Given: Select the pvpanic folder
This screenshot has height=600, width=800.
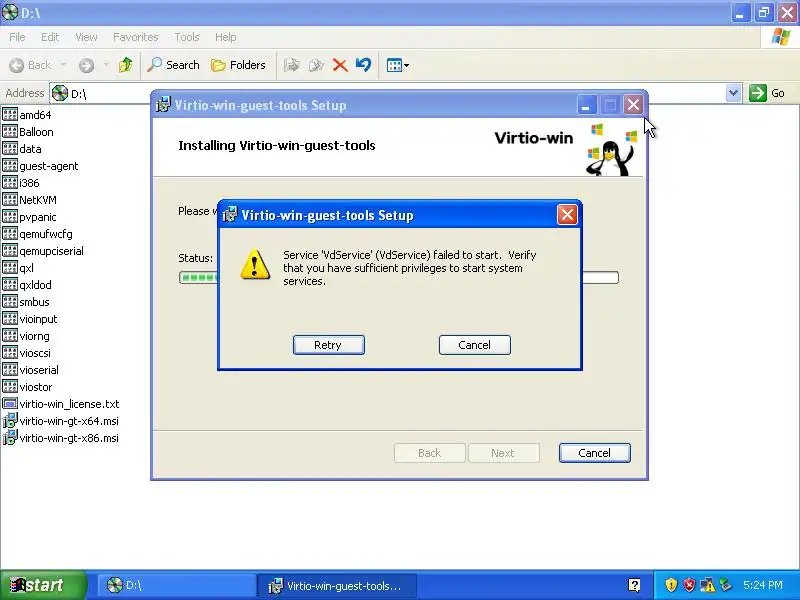Looking at the screenshot, I should [x=30, y=217].
